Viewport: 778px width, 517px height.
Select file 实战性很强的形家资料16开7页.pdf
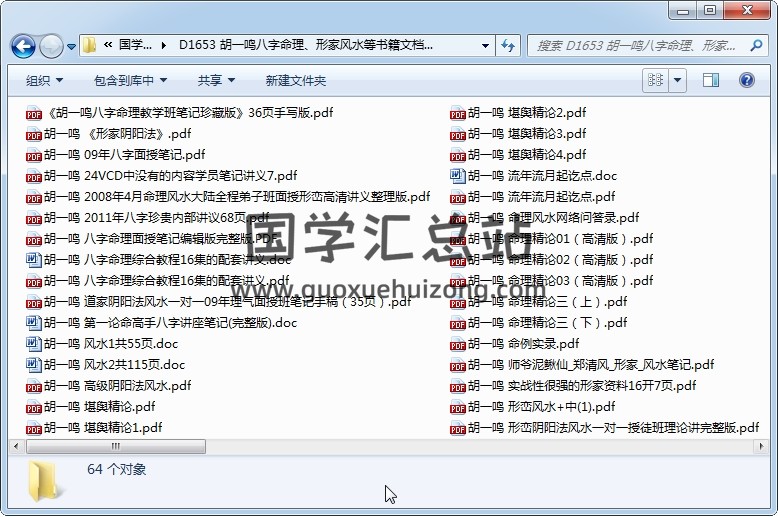pyautogui.click(x=574, y=386)
